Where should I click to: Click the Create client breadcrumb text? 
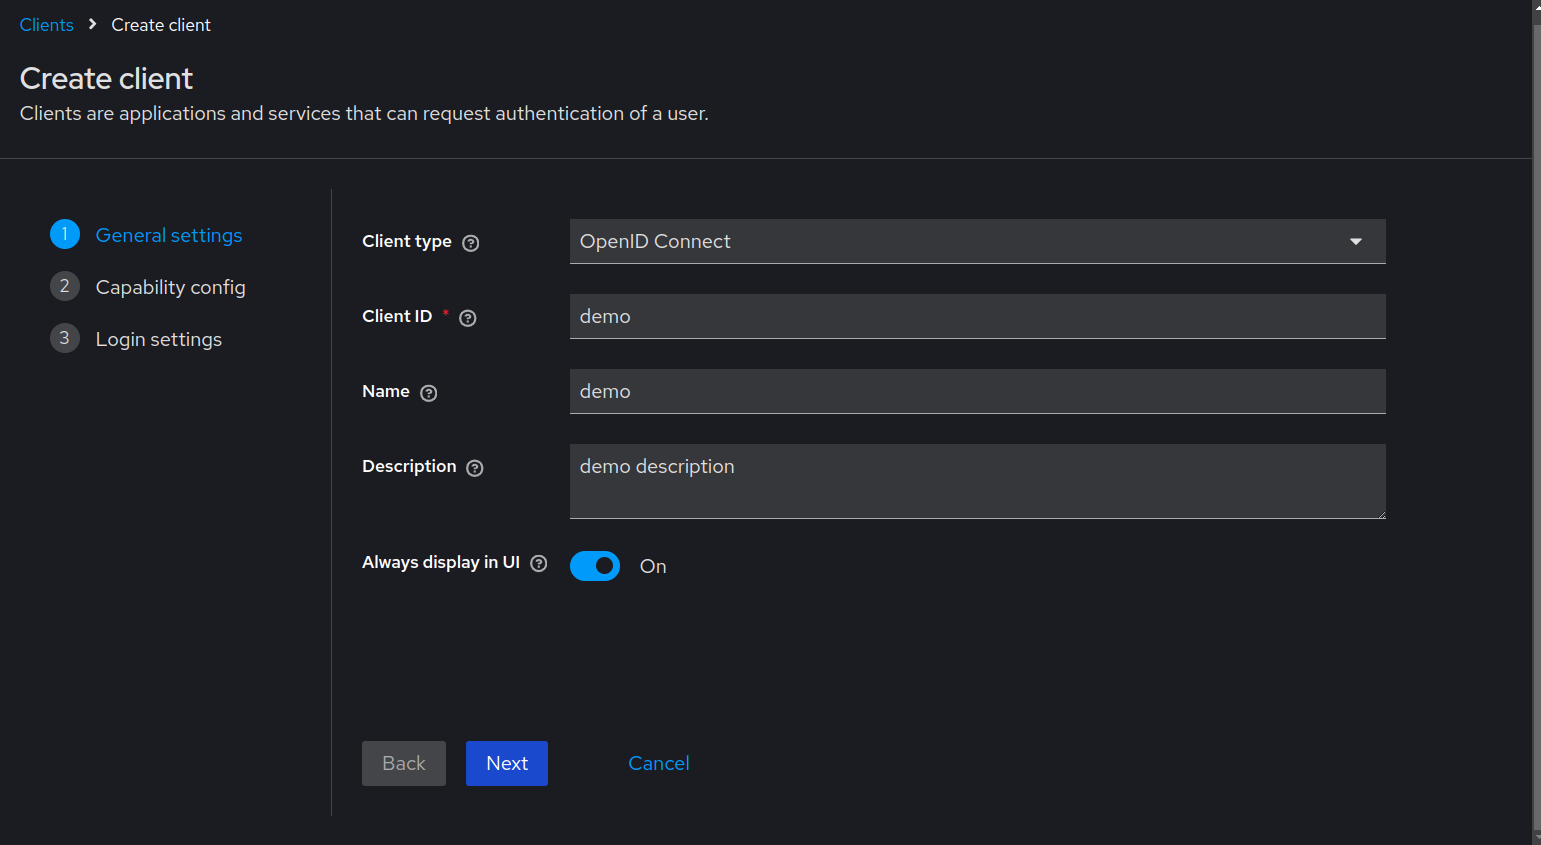click(x=161, y=25)
